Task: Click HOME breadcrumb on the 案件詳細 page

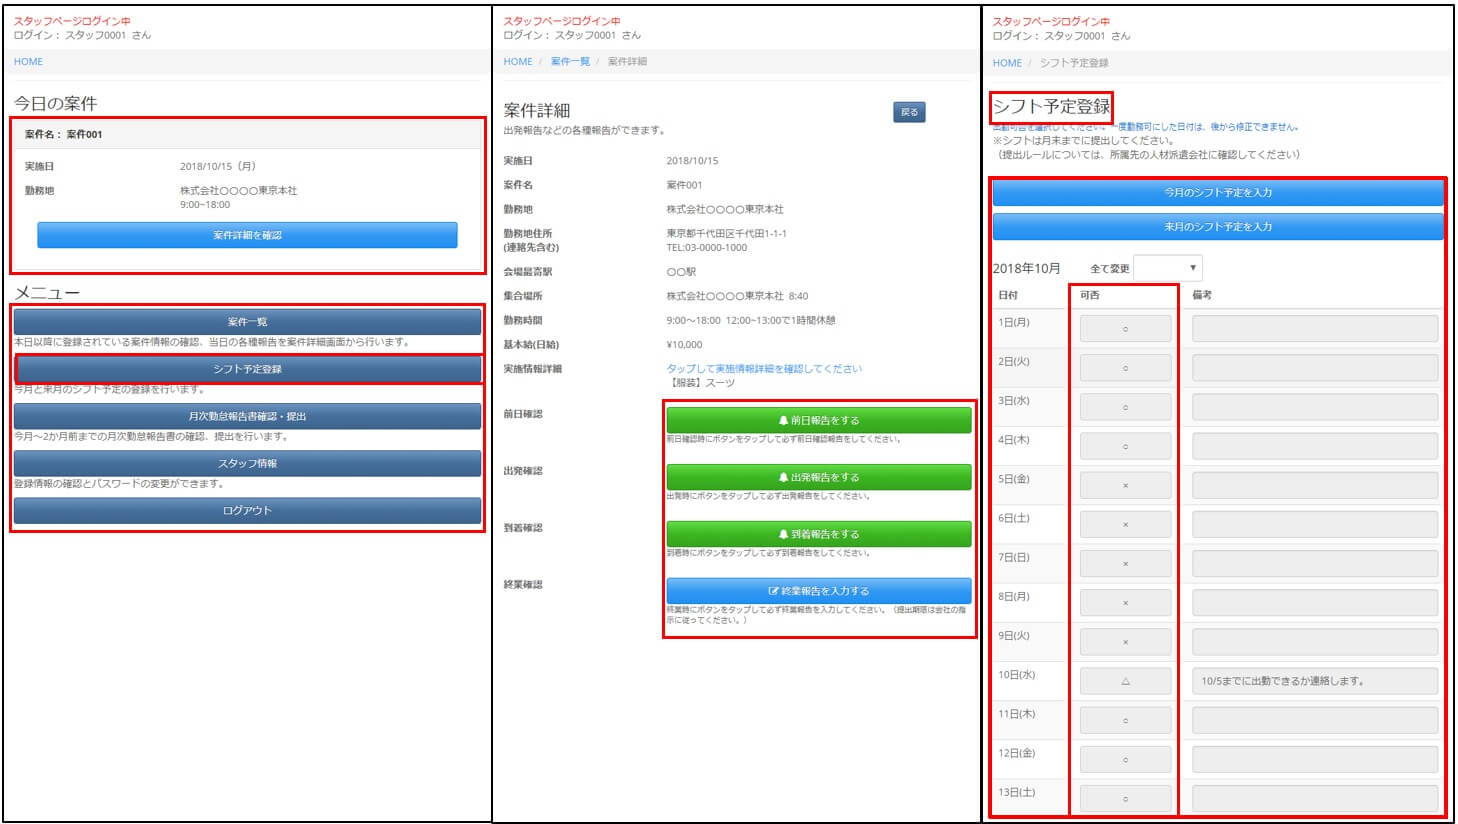Action: 518,62
